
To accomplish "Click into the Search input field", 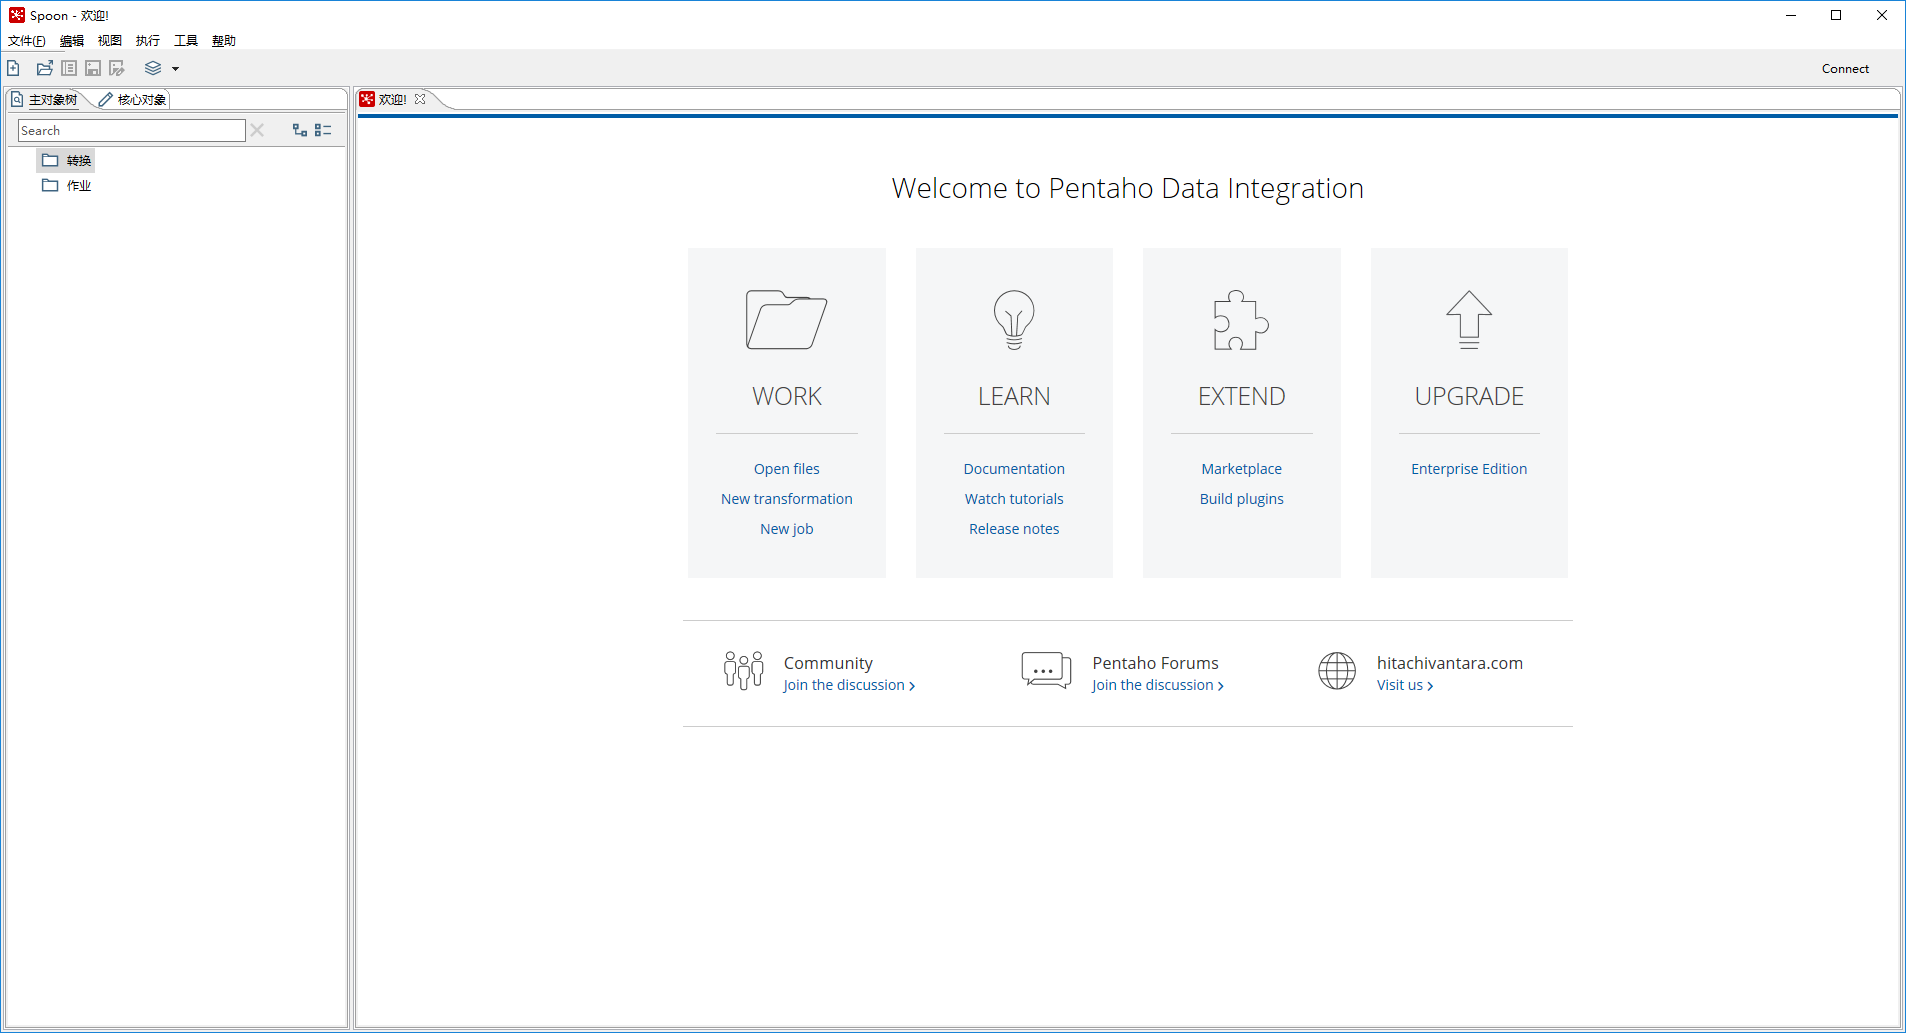I will click(x=131, y=130).
